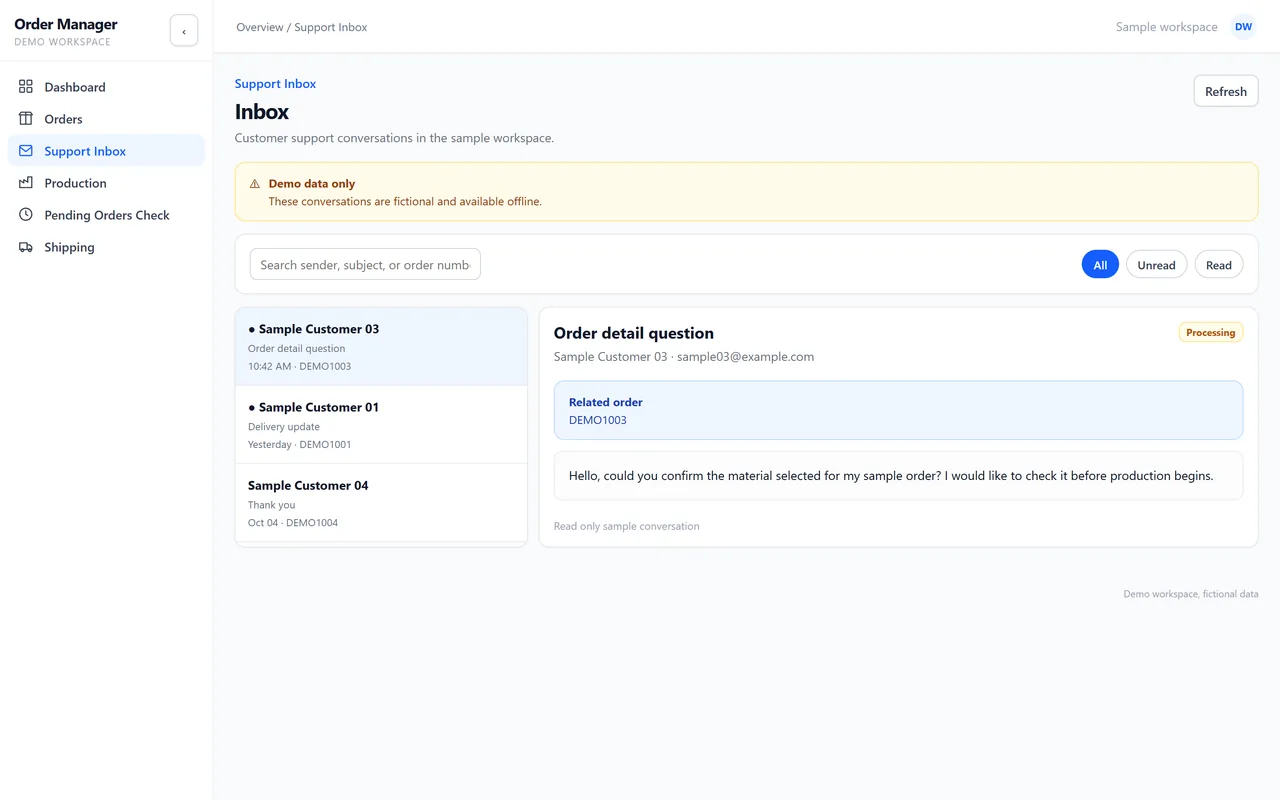This screenshot has width=1280, height=800.
Task: Filter inbox to Unread conversations
Action: (1156, 265)
